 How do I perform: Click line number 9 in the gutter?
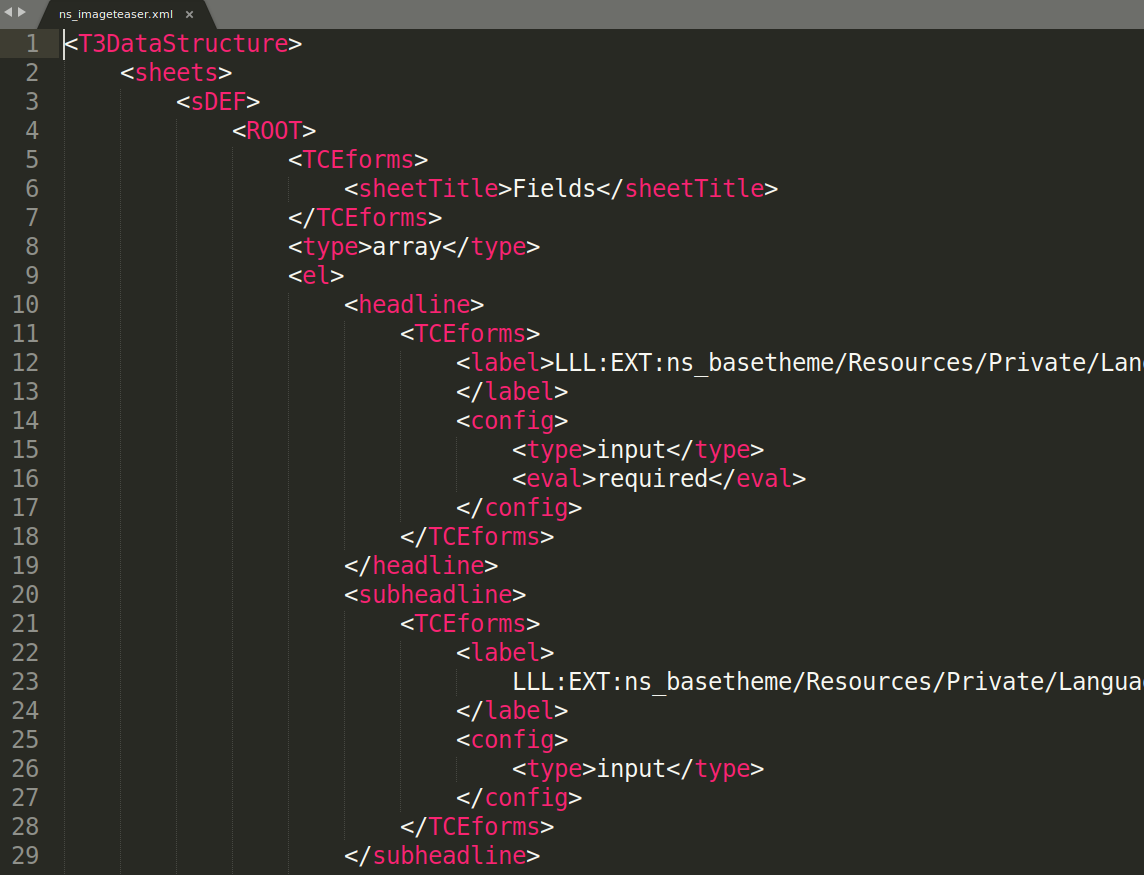click(x=32, y=276)
